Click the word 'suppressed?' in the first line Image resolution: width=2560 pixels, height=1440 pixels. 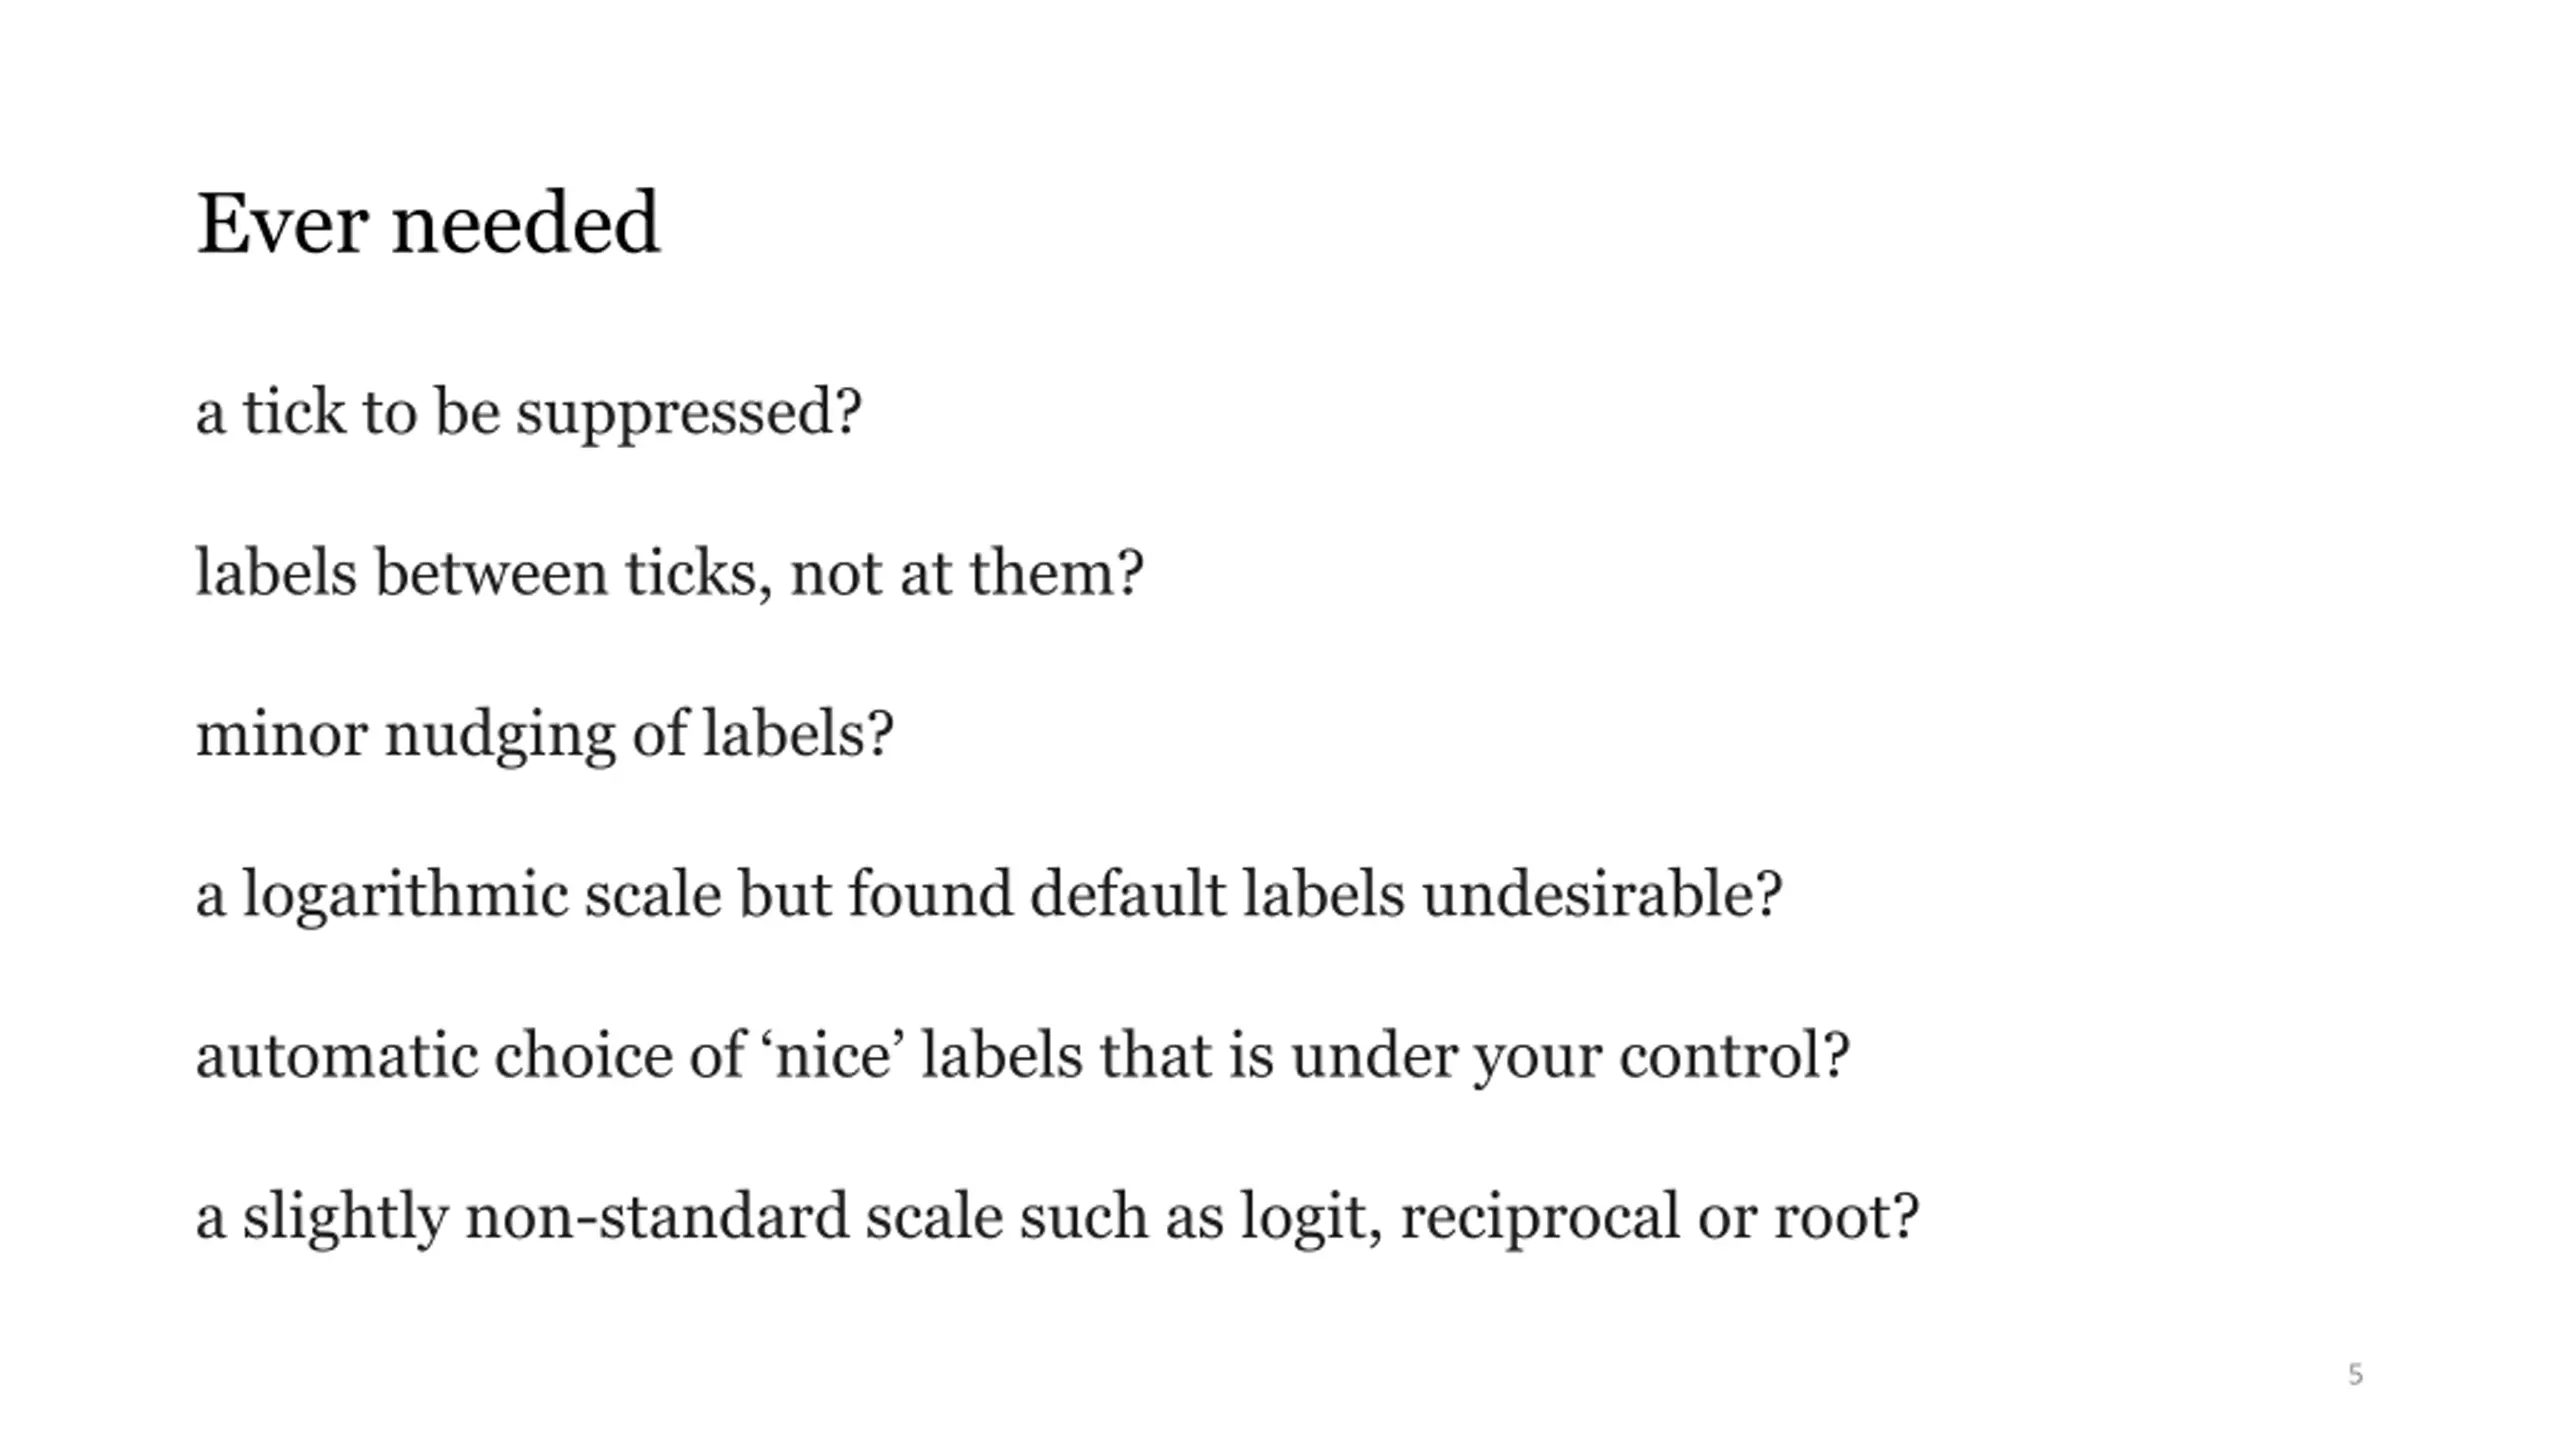pyautogui.click(x=688, y=414)
